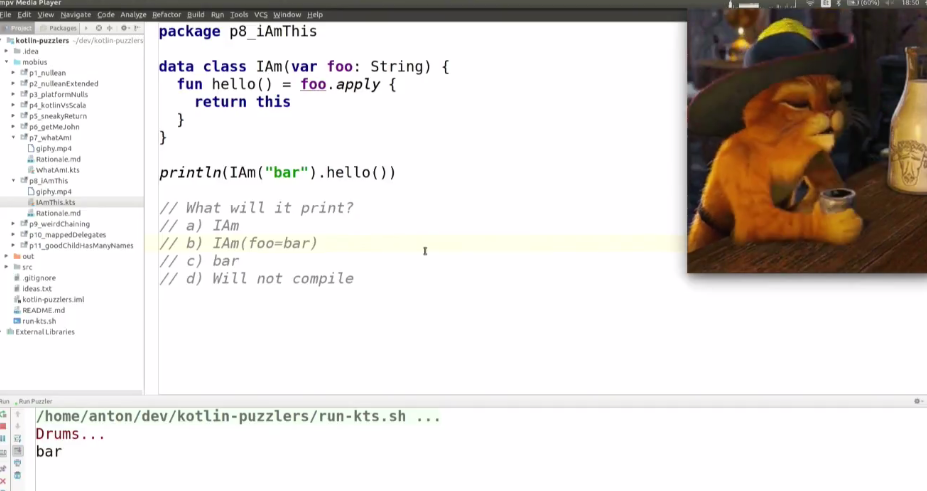
Task: Open the Tools menu
Action: [x=239, y=15]
